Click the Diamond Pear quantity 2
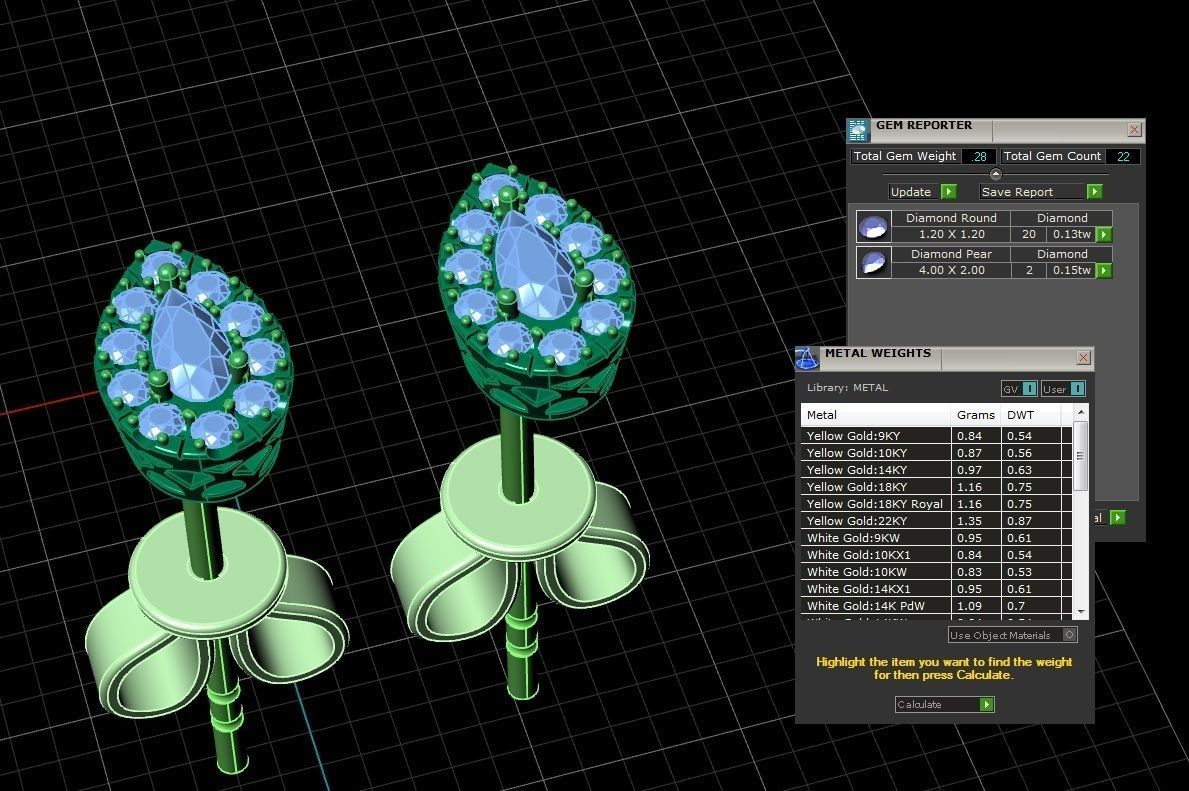 [1028, 270]
